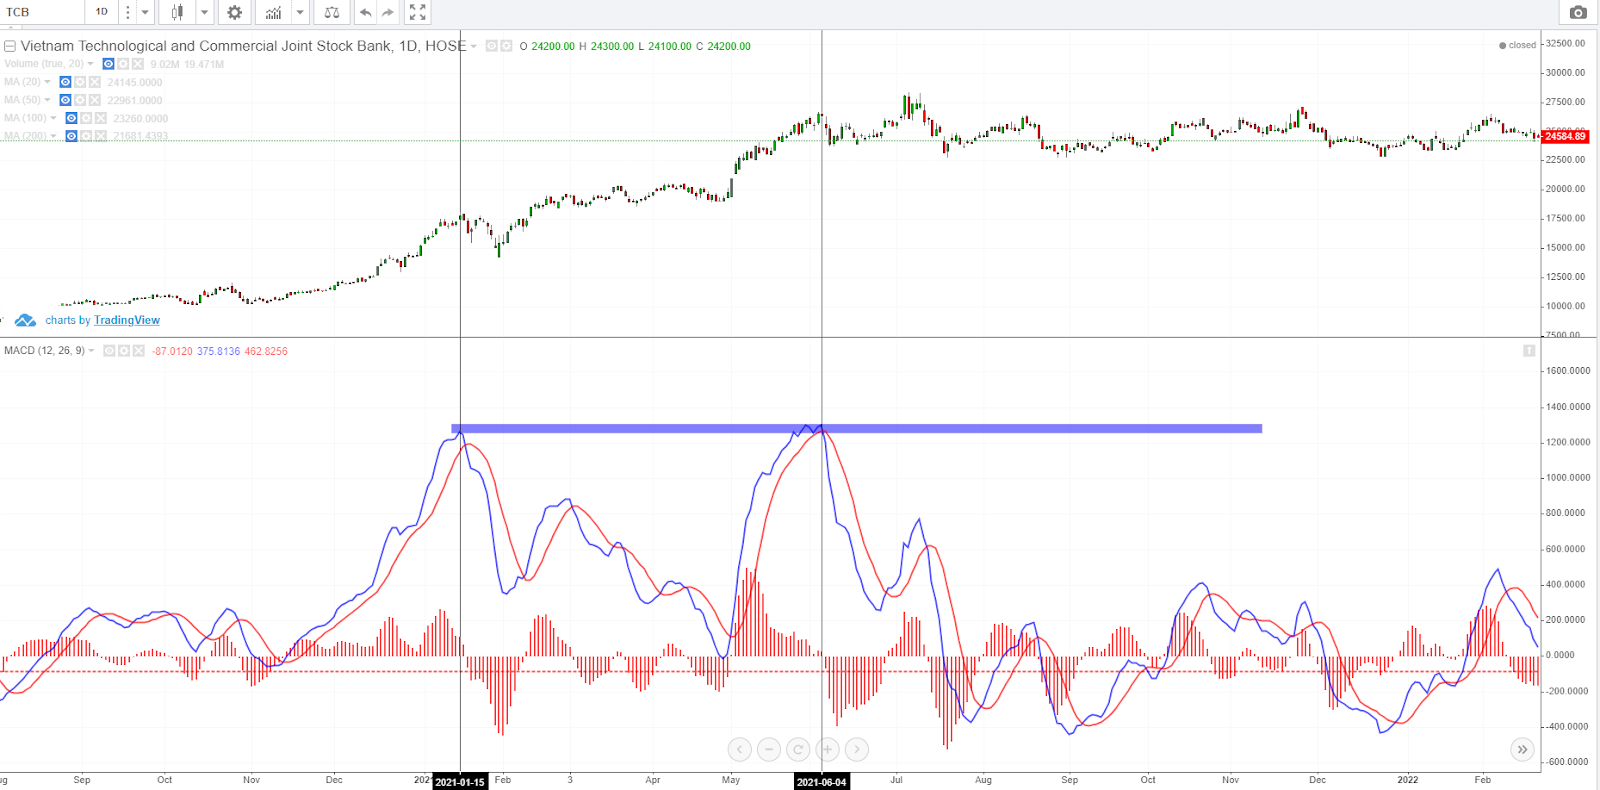Collapse the indicator legend box
This screenshot has height=790, width=1600.
click(x=10, y=46)
